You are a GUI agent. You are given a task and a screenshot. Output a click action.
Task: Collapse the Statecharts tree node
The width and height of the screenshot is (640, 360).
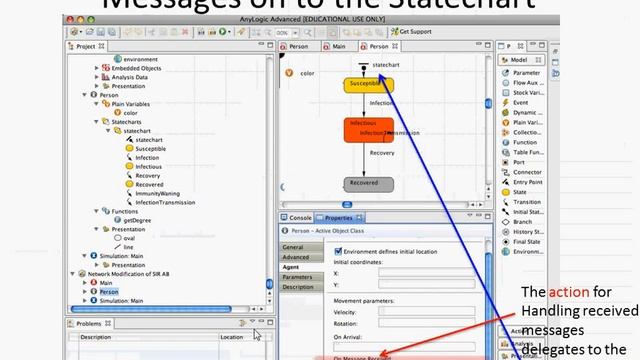(x=97, y=122)
